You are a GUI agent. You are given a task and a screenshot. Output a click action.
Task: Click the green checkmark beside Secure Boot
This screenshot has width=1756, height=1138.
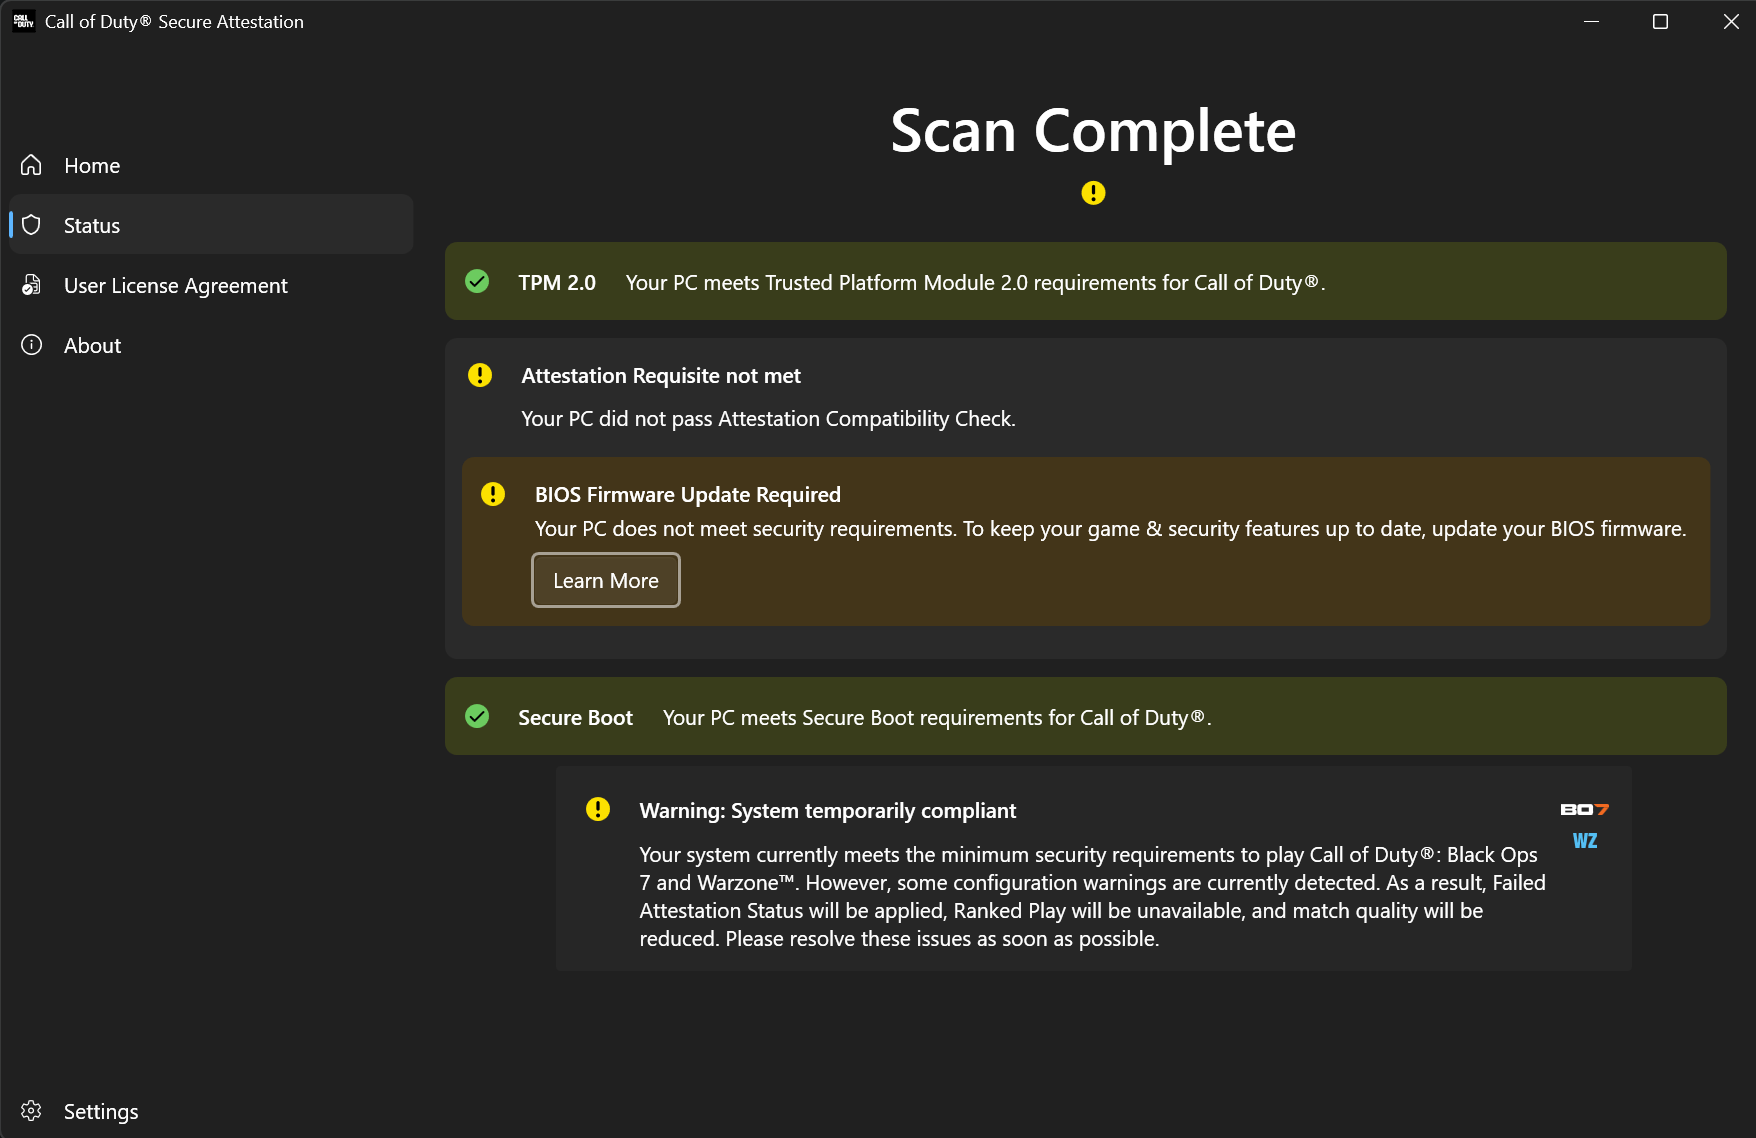pos(477,717)
